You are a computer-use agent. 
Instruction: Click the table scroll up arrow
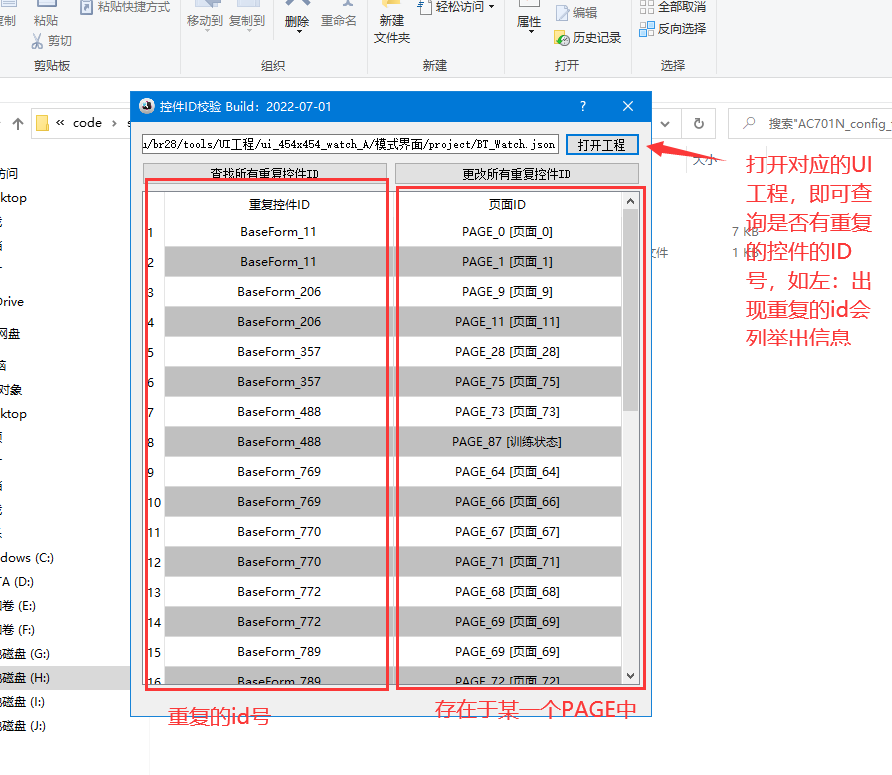point(630,201)
